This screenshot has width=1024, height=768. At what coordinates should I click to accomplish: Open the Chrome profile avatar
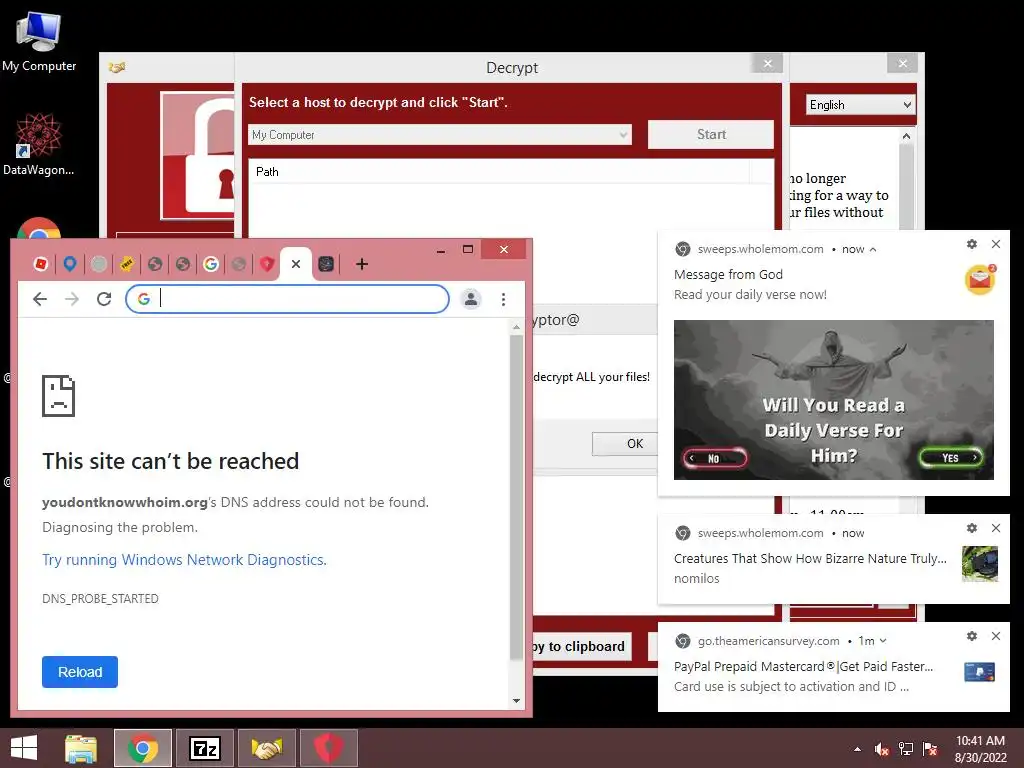point(471,299)
